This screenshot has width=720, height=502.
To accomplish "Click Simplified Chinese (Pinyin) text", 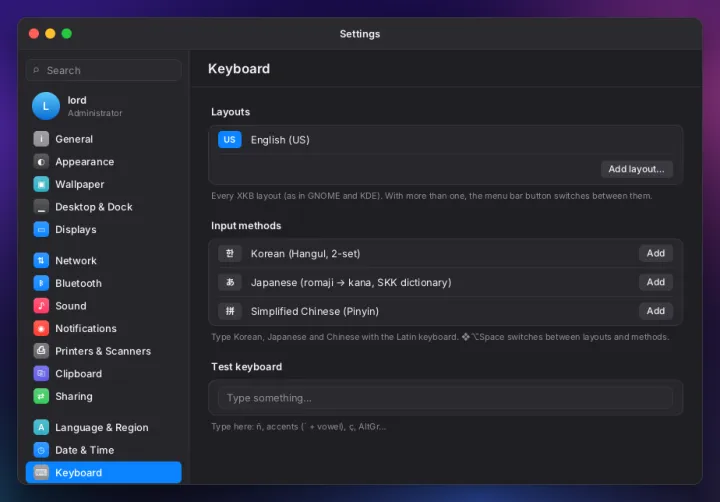I will [315, 311].
